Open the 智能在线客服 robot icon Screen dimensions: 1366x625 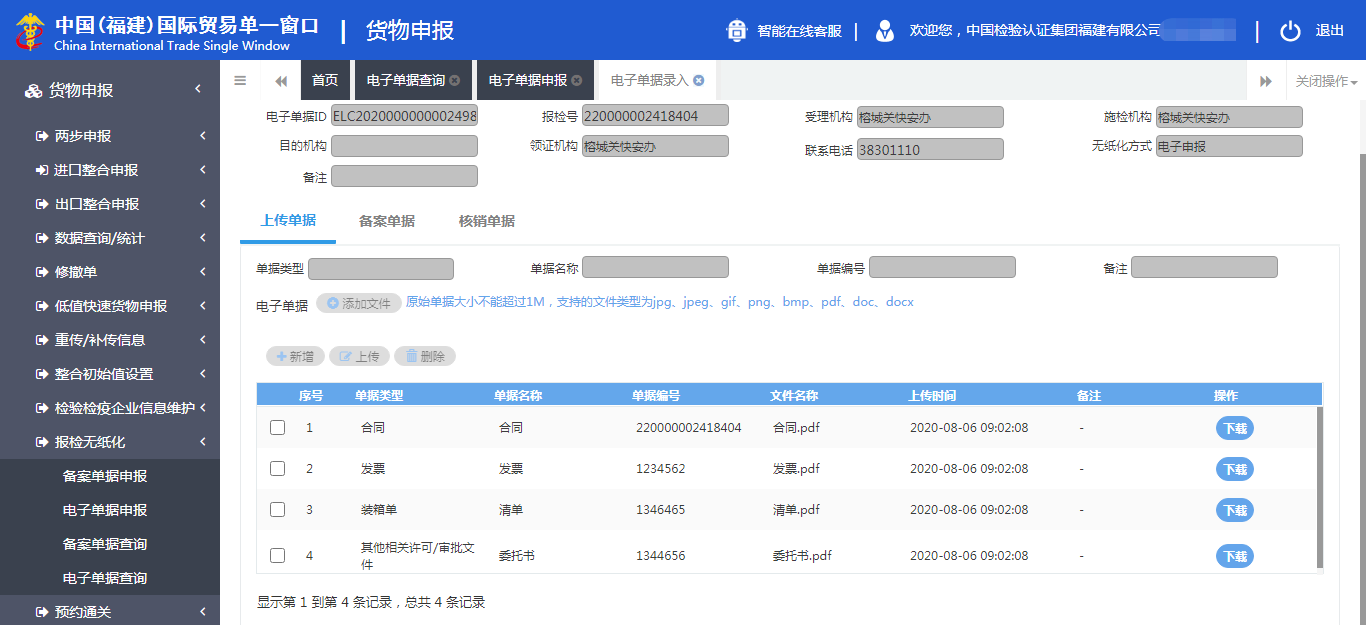(x=737, y=31)
